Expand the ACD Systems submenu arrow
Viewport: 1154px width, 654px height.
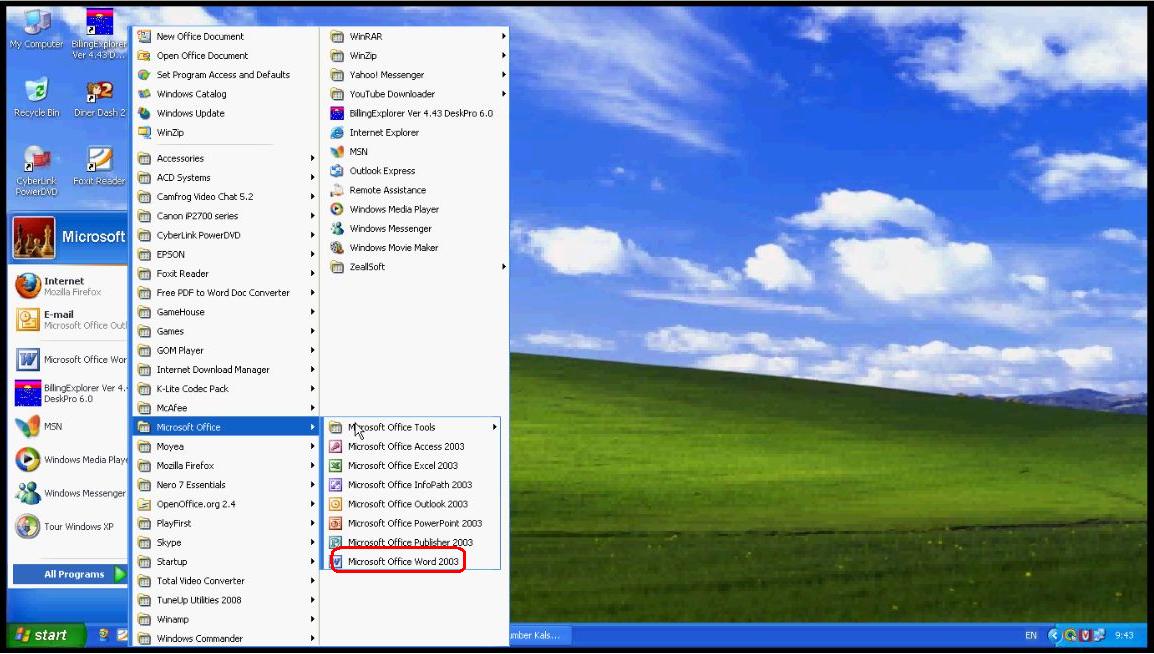click(312, 177)
